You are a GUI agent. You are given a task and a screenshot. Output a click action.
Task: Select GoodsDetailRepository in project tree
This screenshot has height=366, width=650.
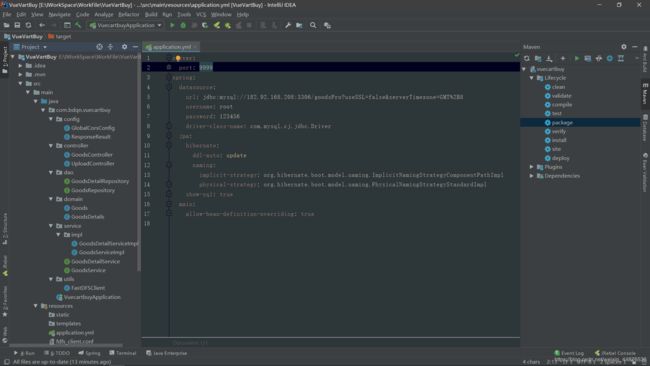[x=100, y=181]
